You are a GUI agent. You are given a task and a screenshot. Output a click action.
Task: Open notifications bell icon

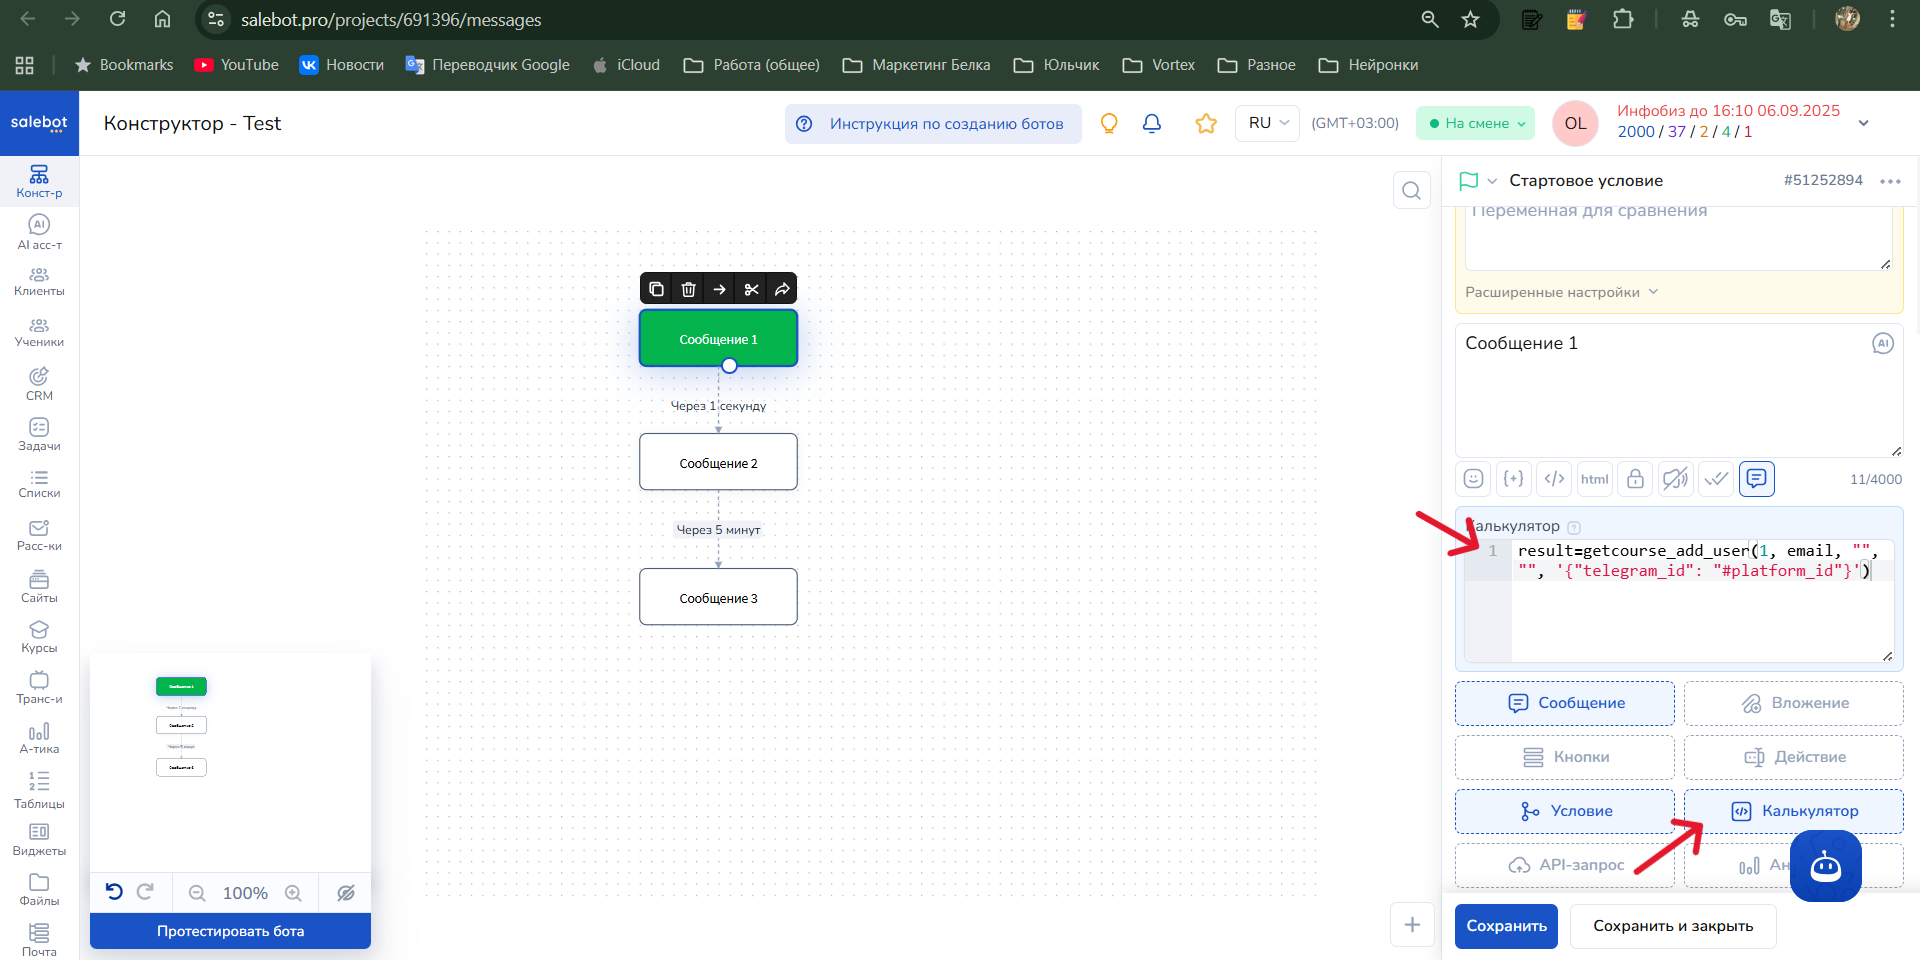point(1152,123)
